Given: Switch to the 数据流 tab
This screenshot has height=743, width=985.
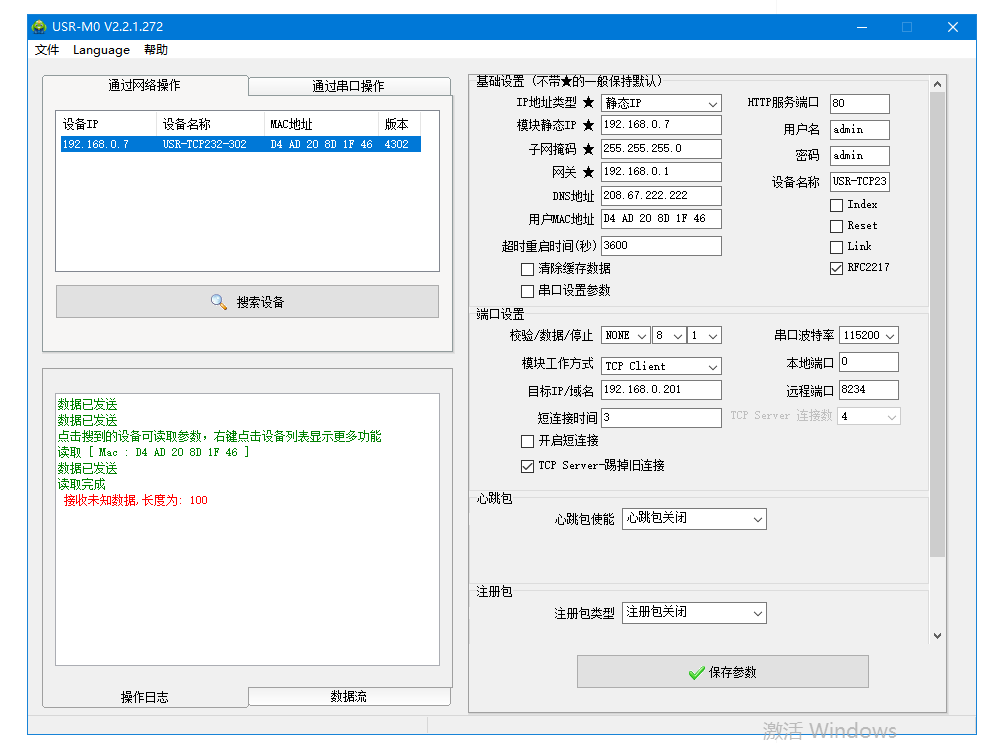Looking at the screenshot, I should coord(348,696).
